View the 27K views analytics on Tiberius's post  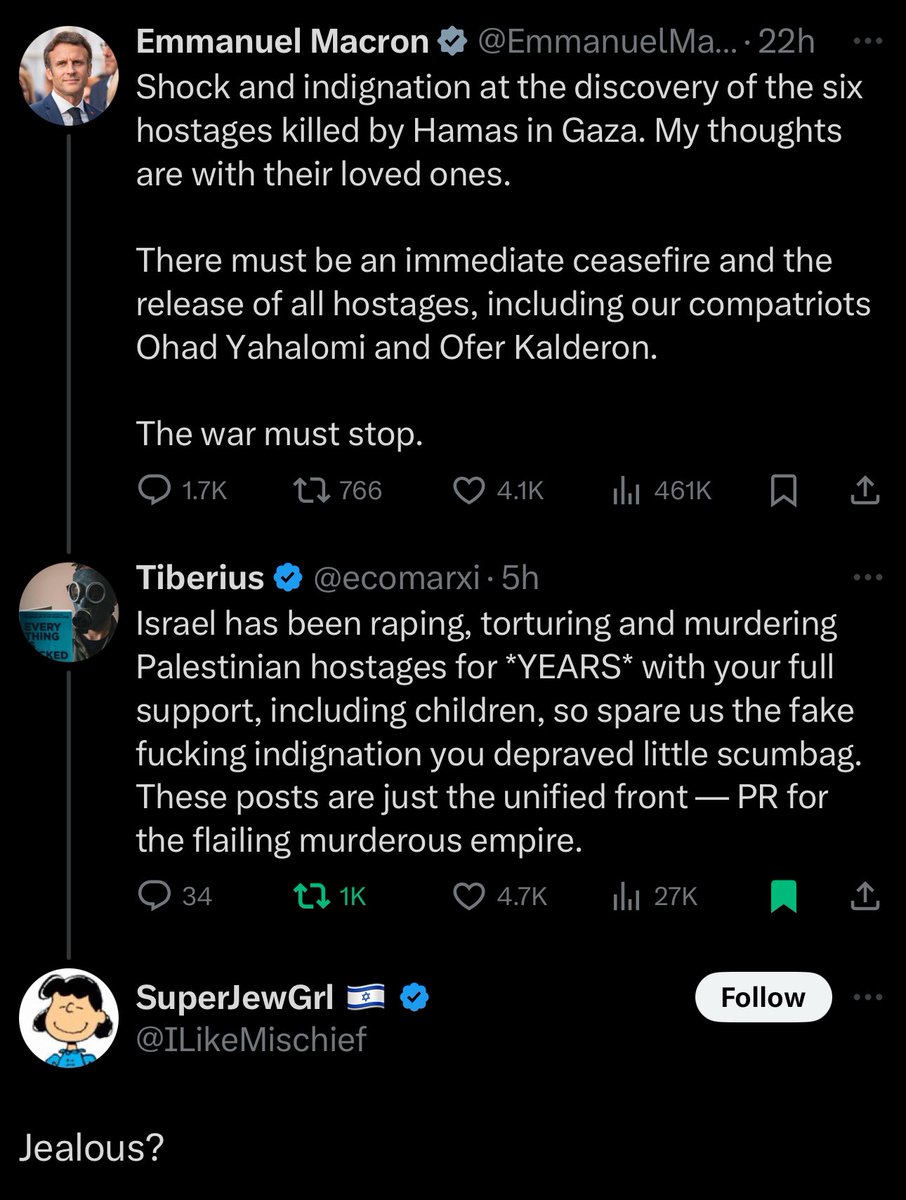click(x=625, y=896)
